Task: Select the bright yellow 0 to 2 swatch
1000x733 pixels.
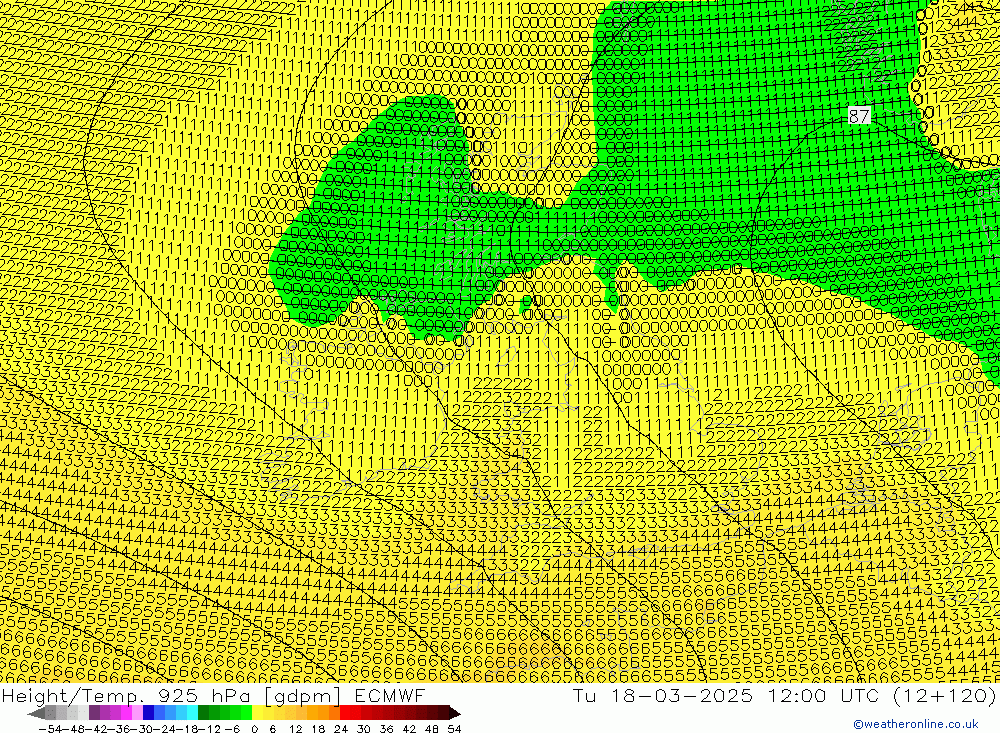Action: pyautogui.click(x=258, y=713)
